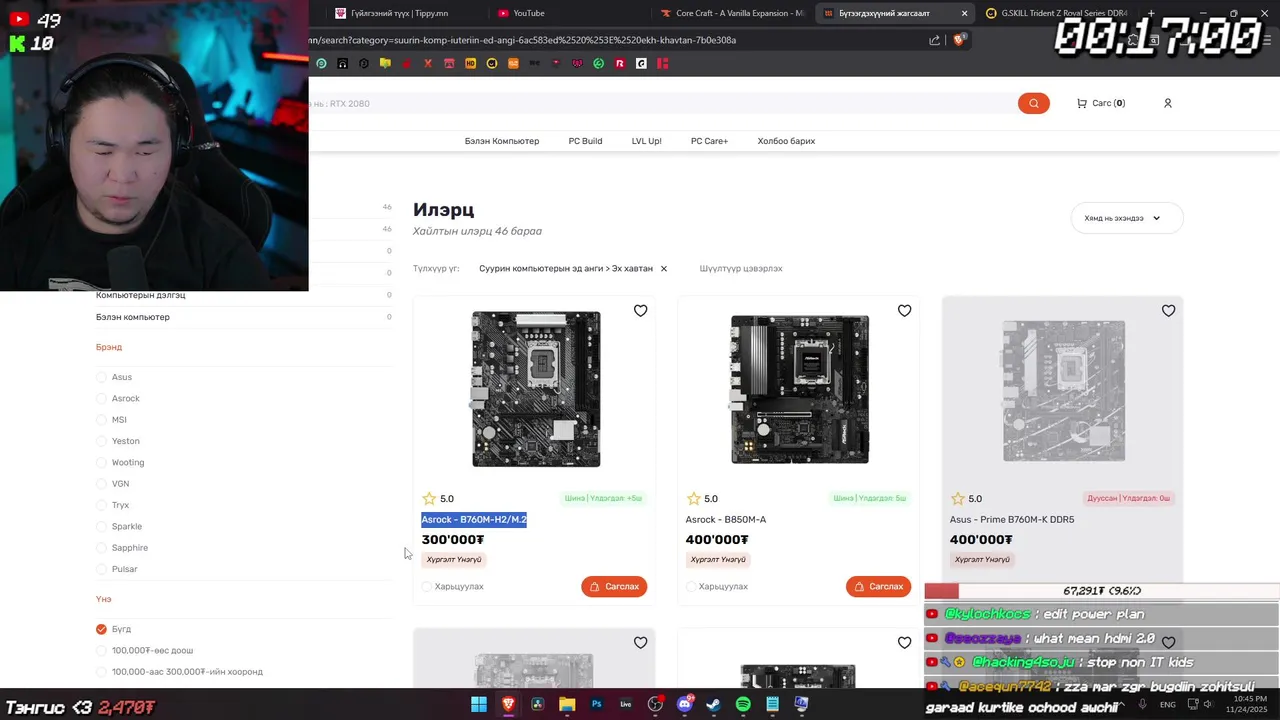
Task: Open the PC Build menu item
Action: coord(585,141)
